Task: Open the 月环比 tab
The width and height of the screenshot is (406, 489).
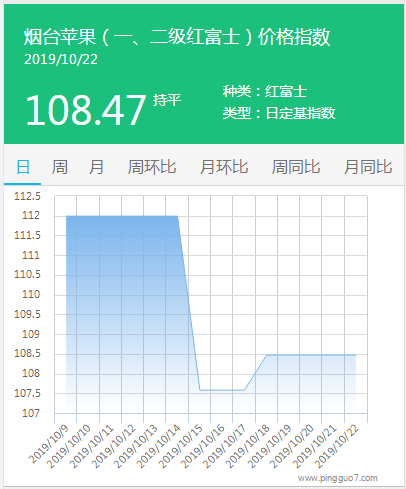Action: 224,167
